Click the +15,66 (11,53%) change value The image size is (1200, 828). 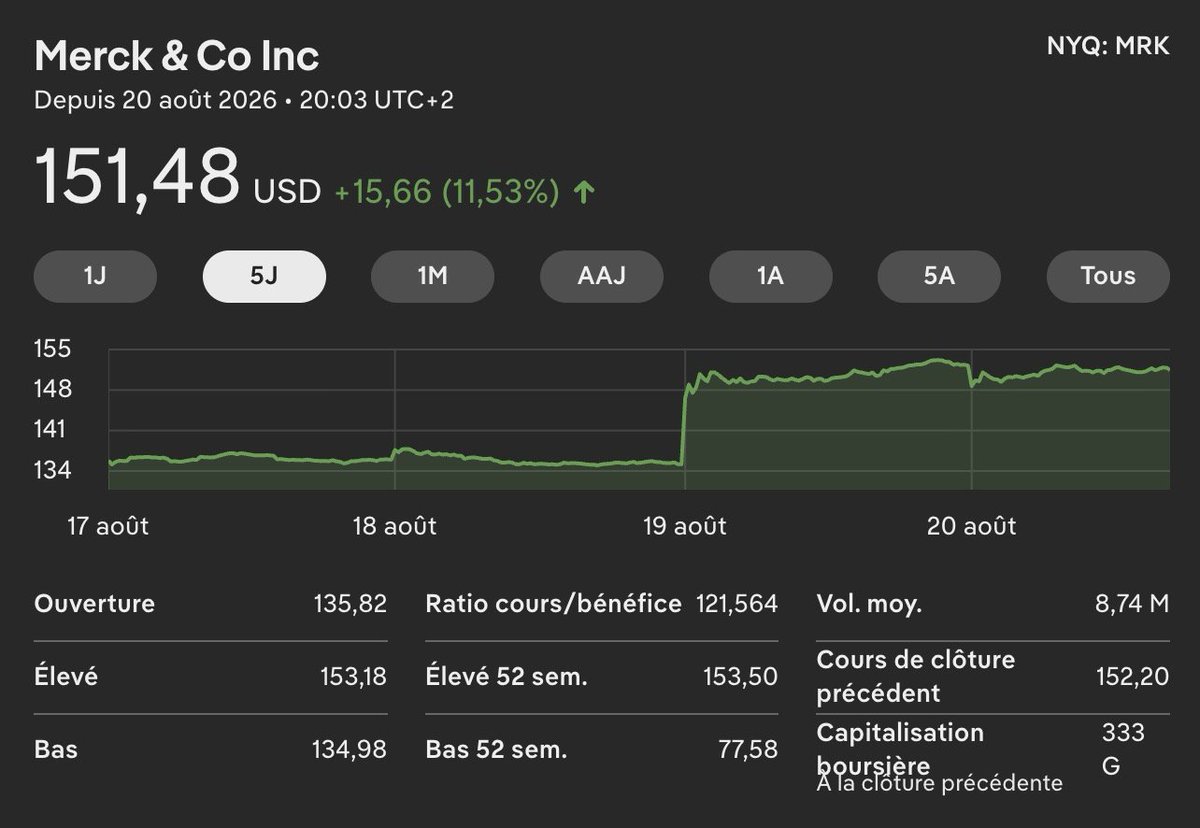coord(446,192)
